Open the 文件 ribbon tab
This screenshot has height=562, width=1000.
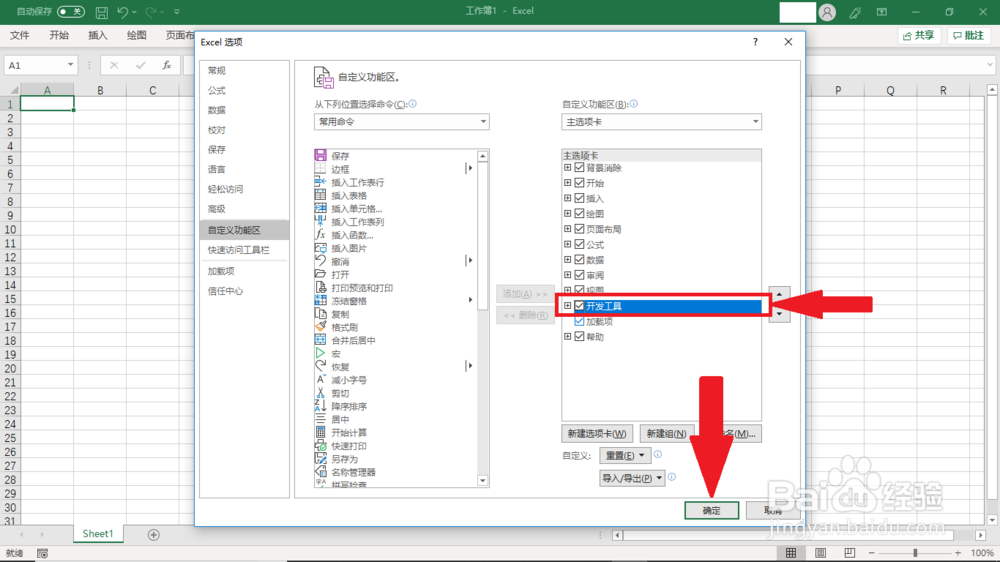click(x=20, y=35)
